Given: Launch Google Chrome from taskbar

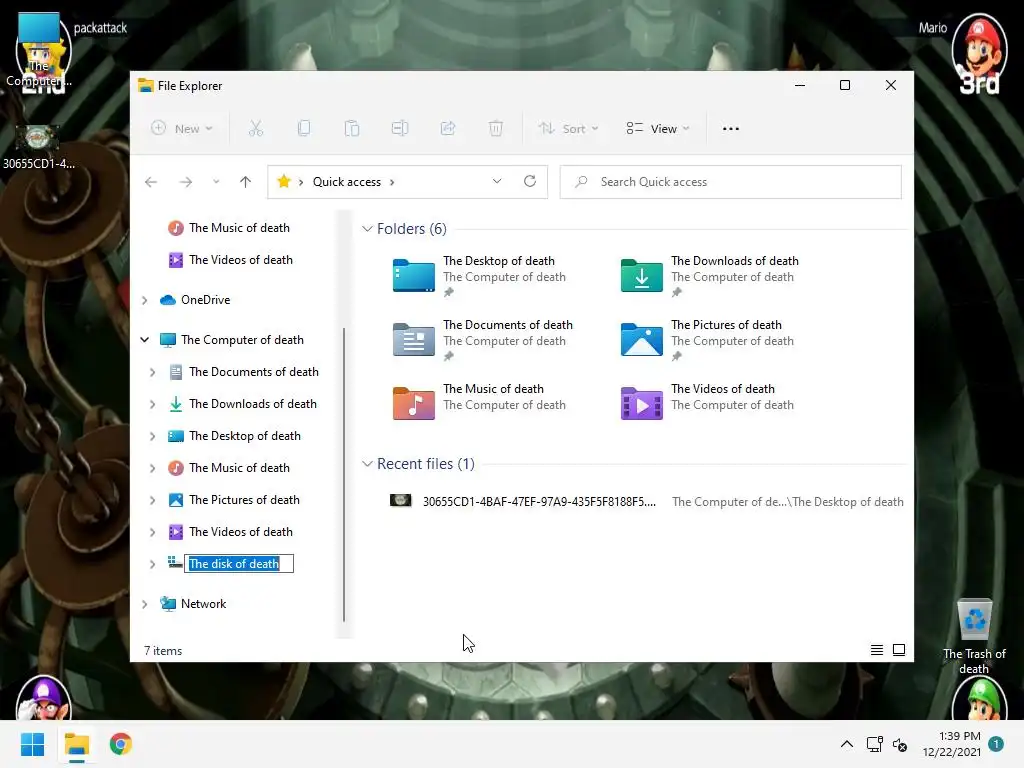Looking at the screenshot, I should click(121, 744).
